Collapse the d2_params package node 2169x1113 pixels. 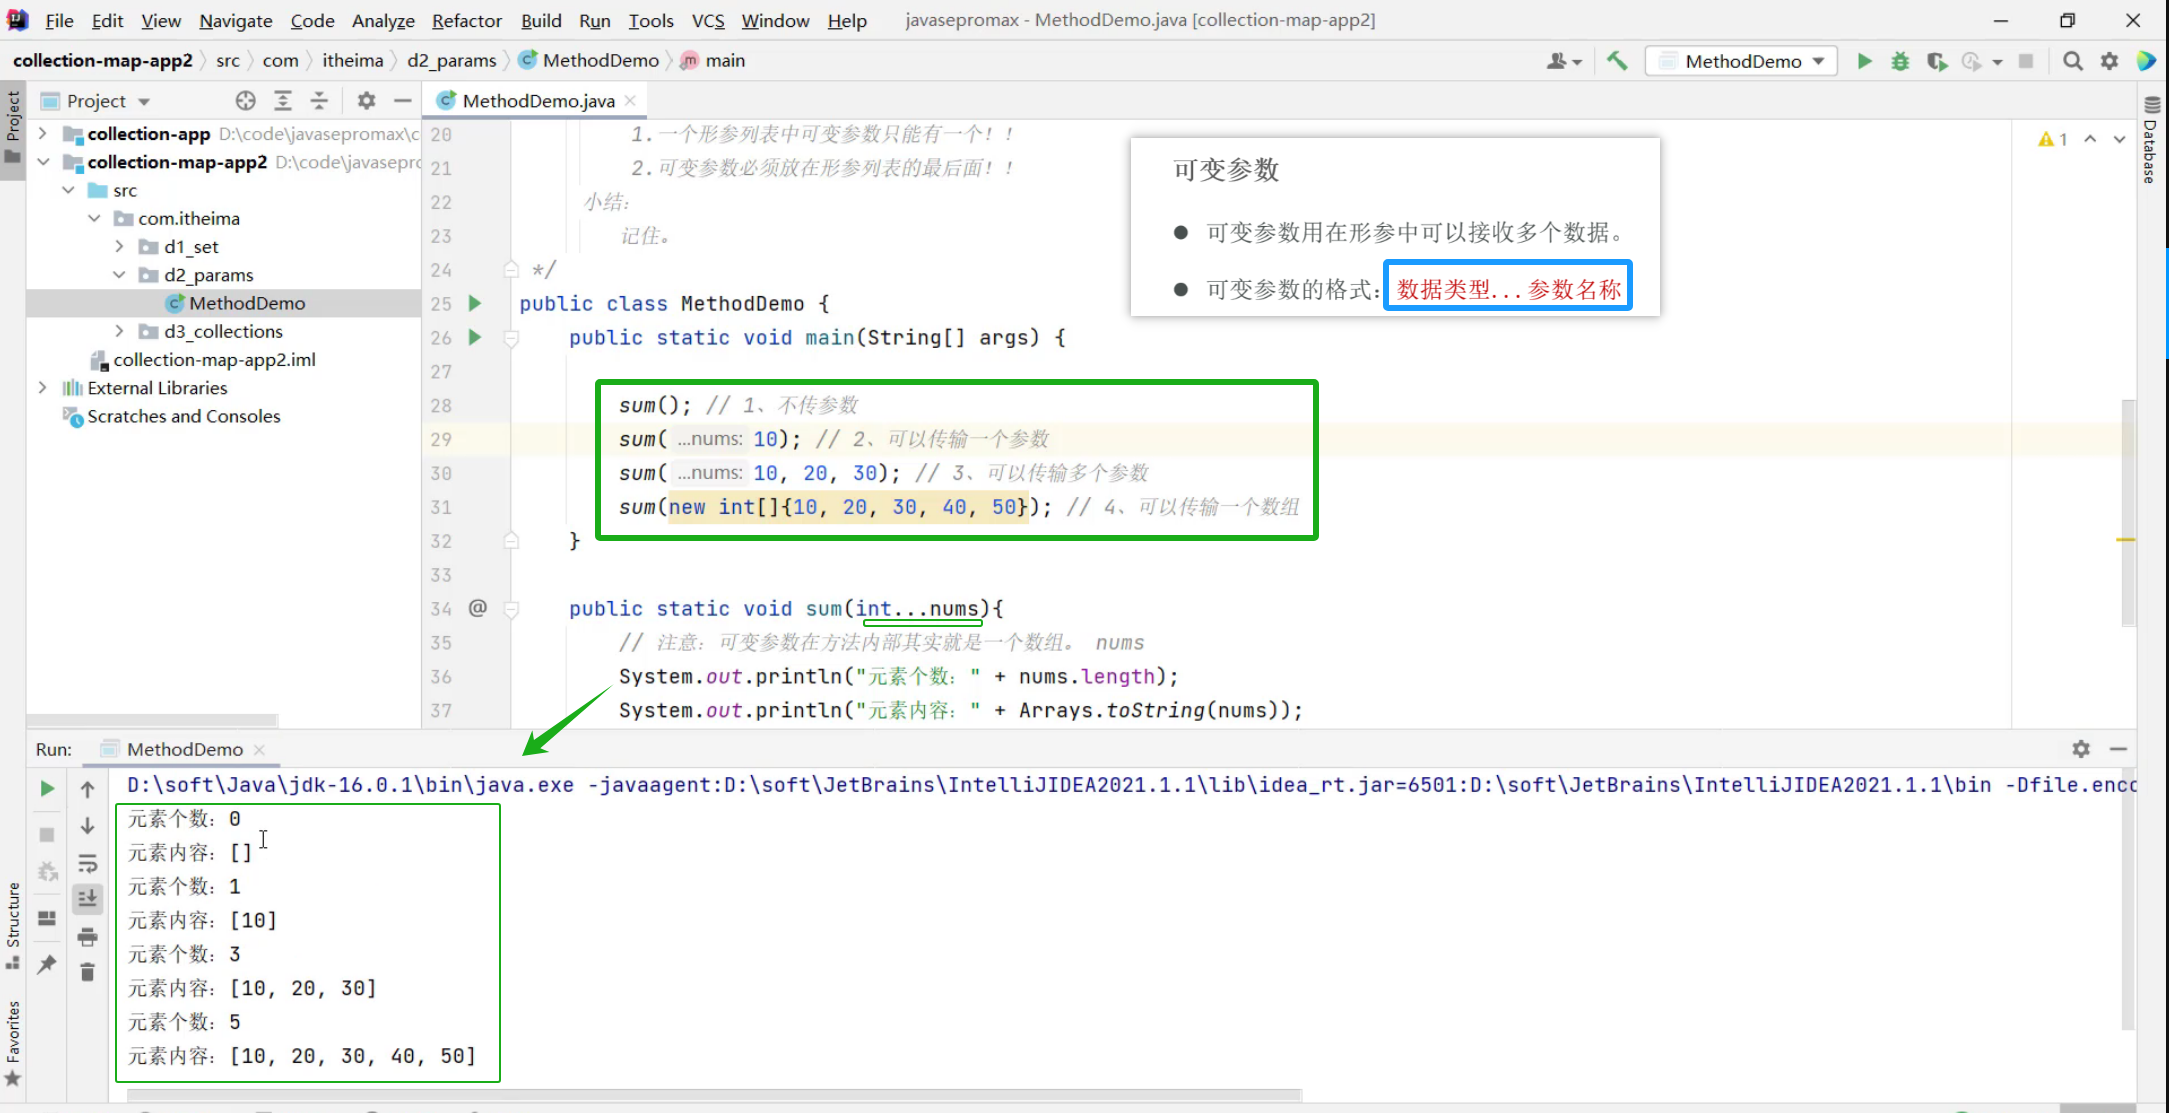[x=119, y=275]
